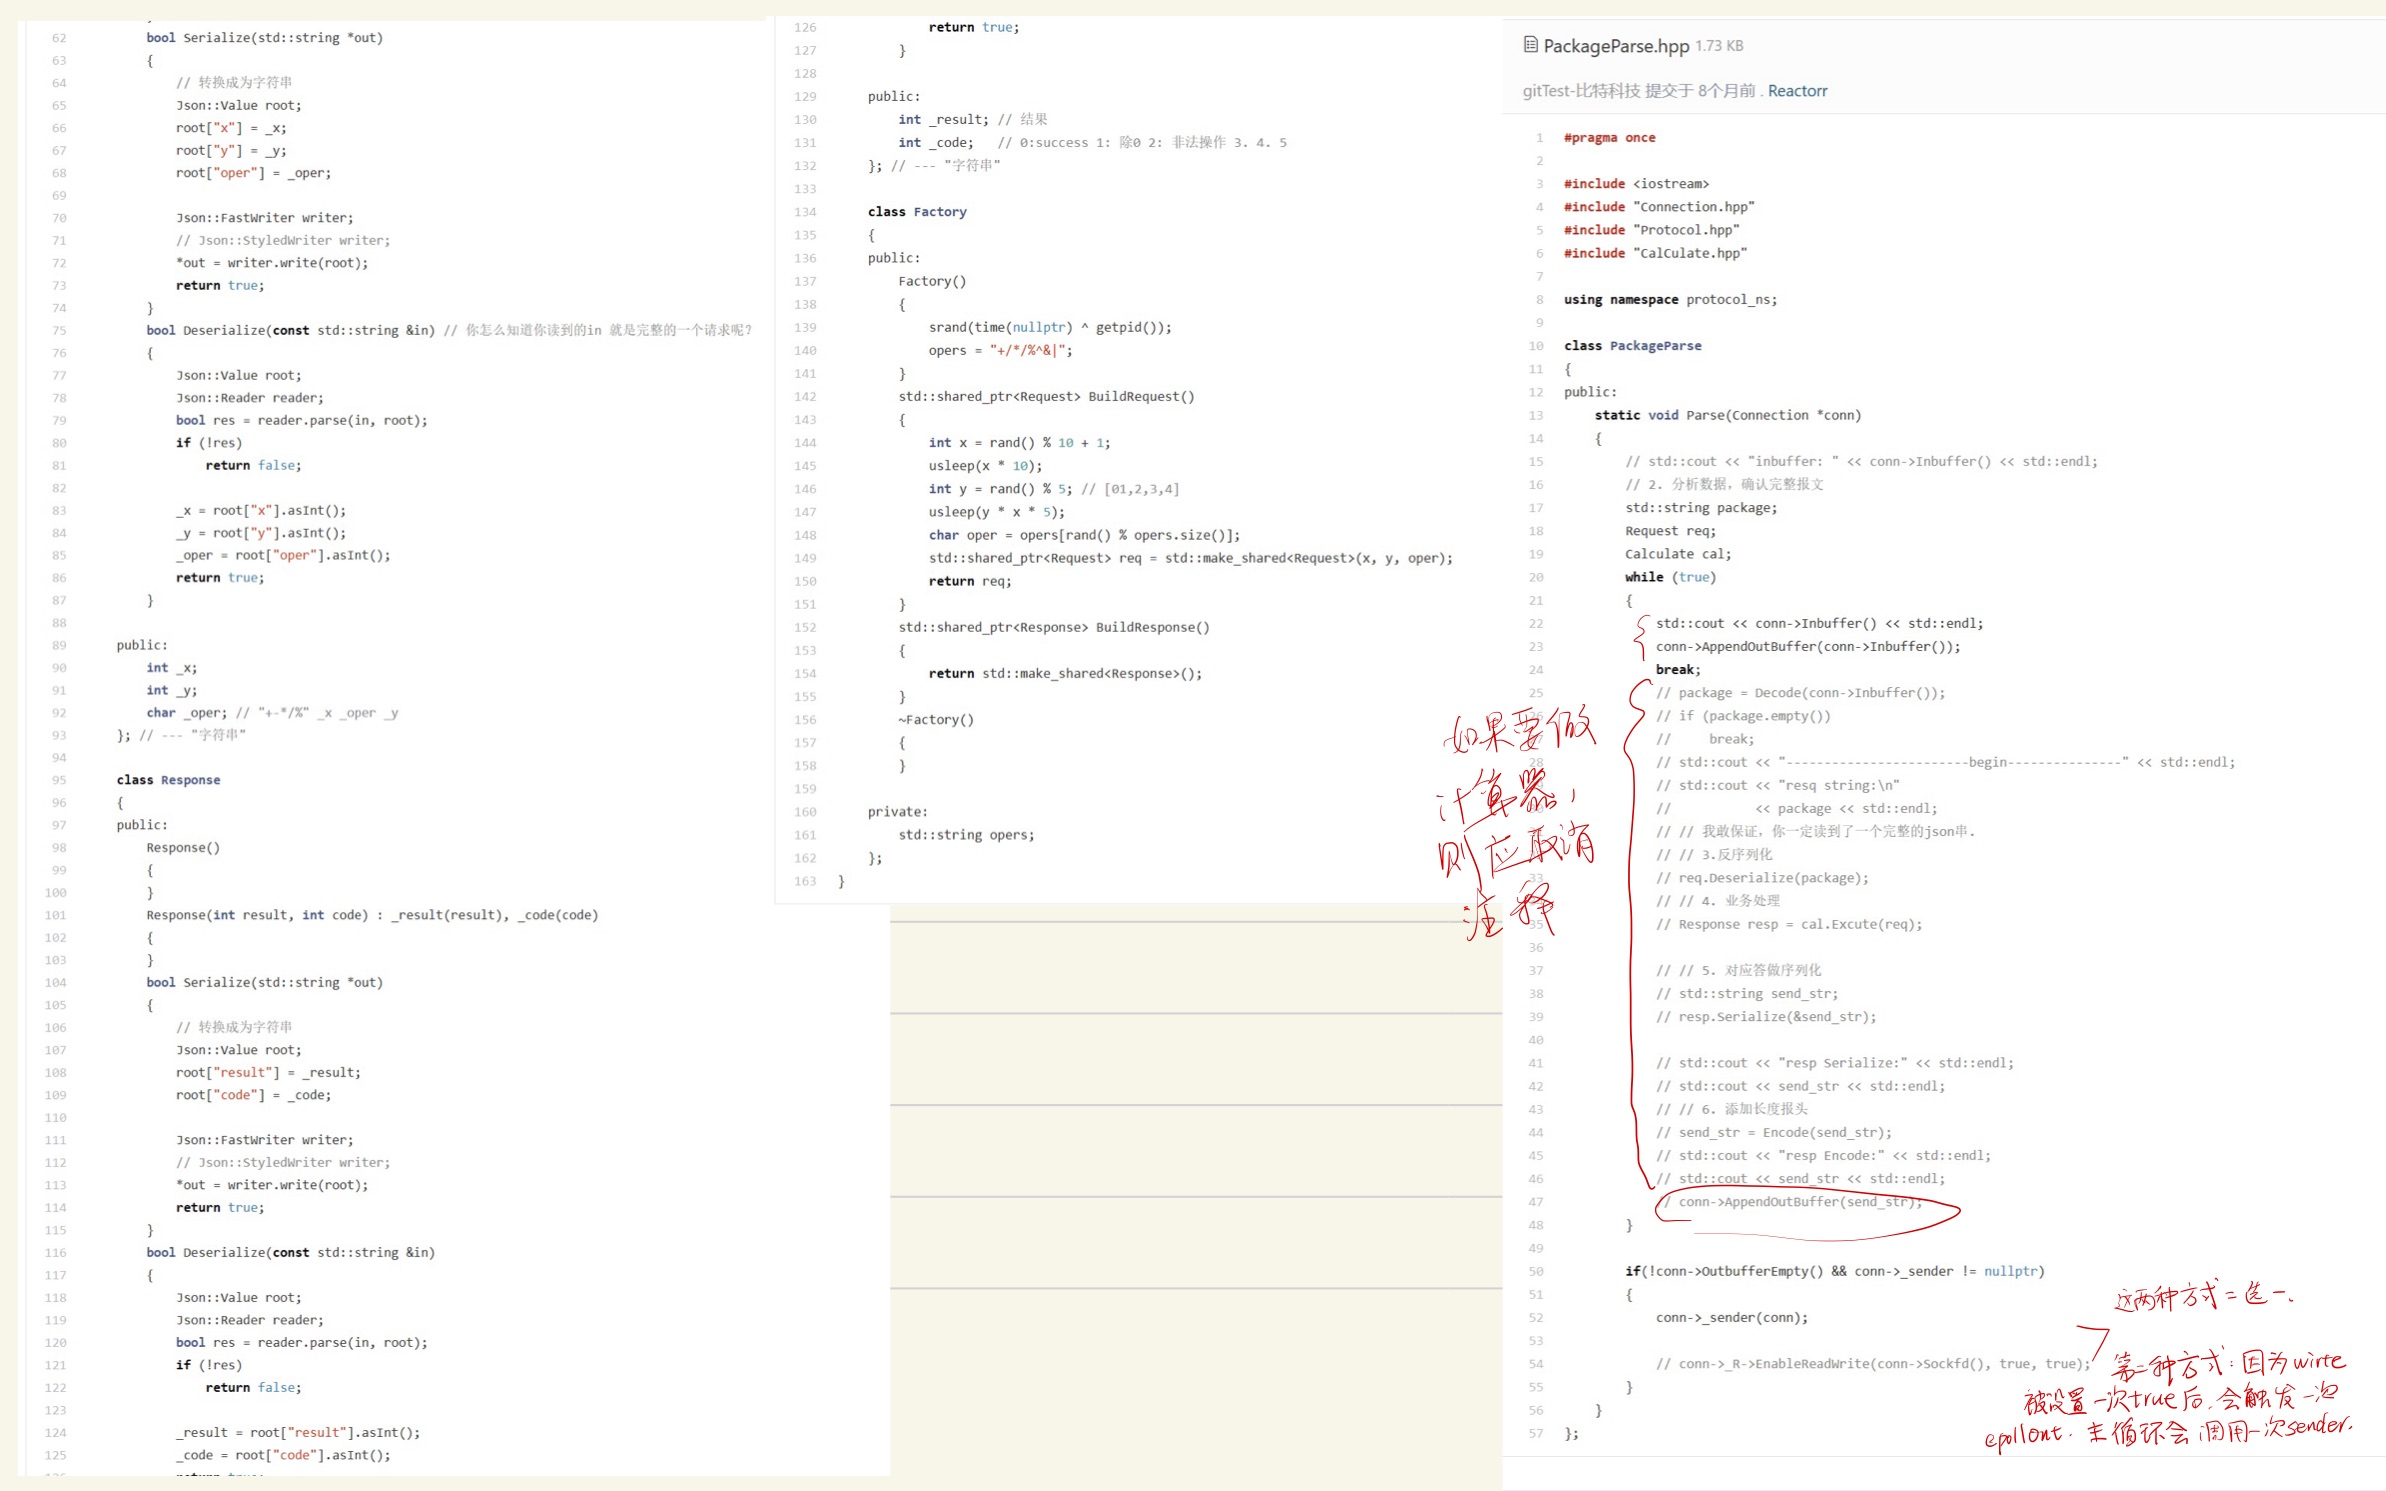Click line number 20 beside while (true)
Screen dimensions: 2386x1491
tap(1536, 578)
